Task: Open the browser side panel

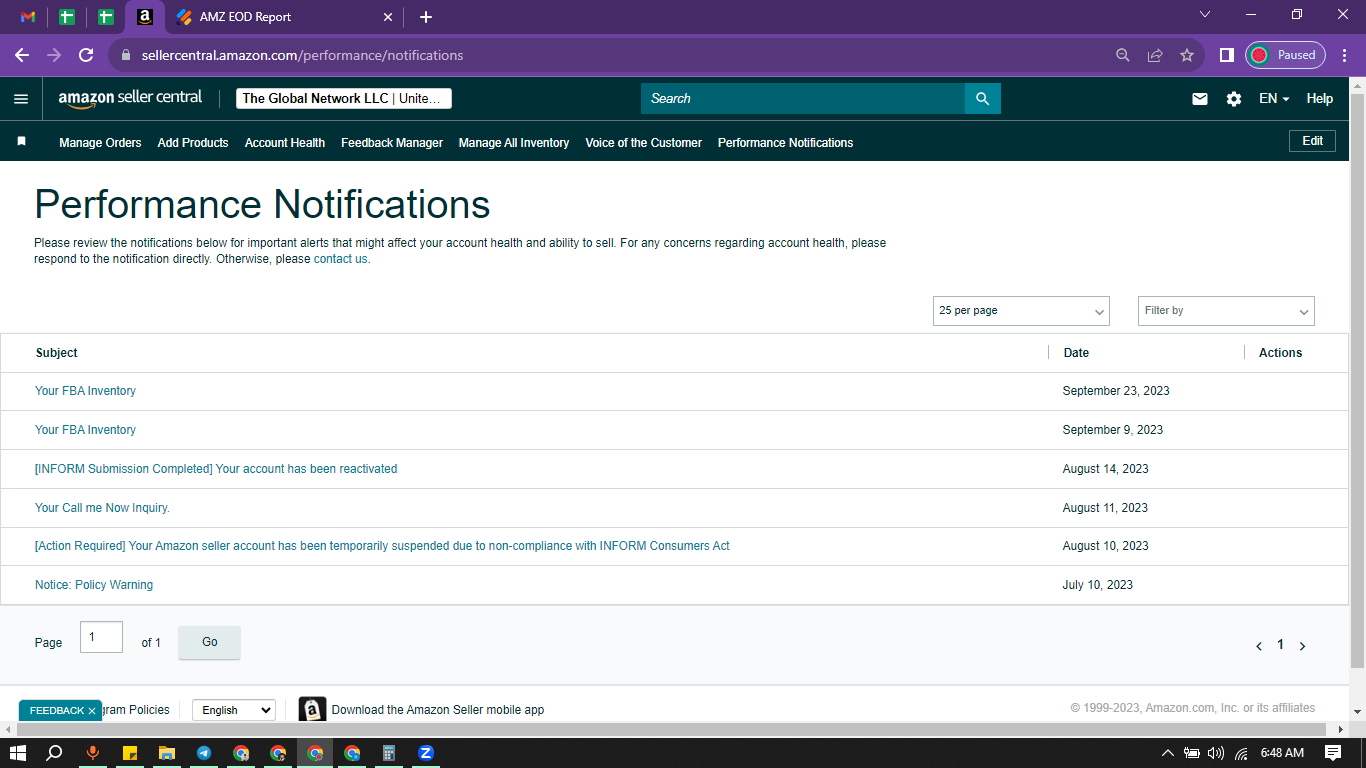Action: 1226,55
